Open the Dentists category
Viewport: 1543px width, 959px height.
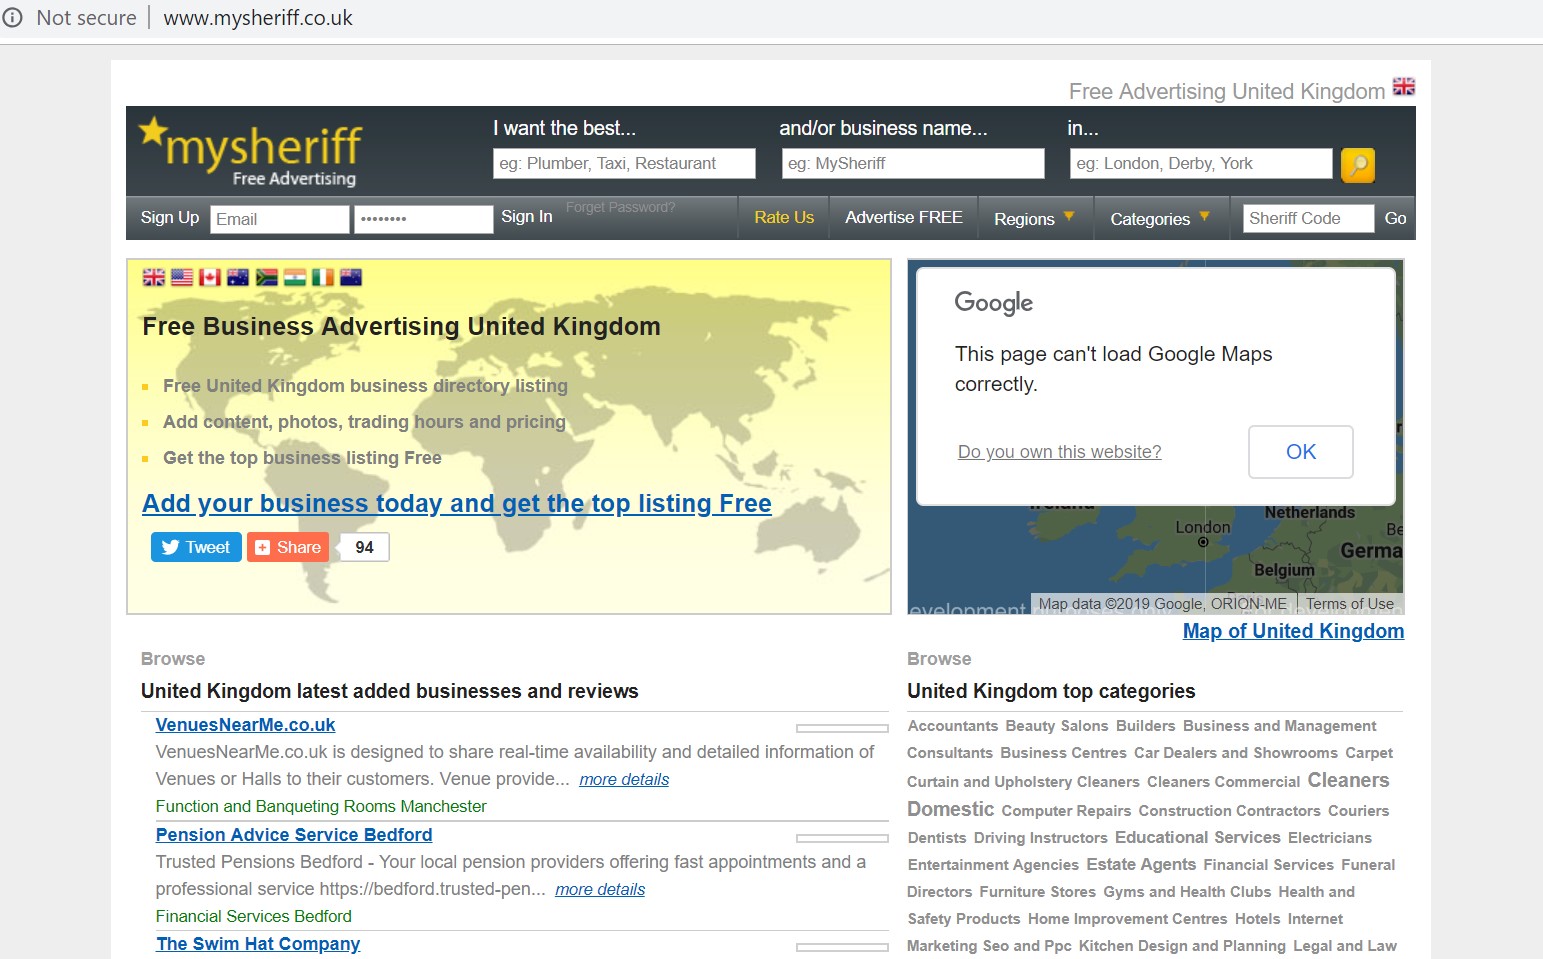[x=937, y=838]
